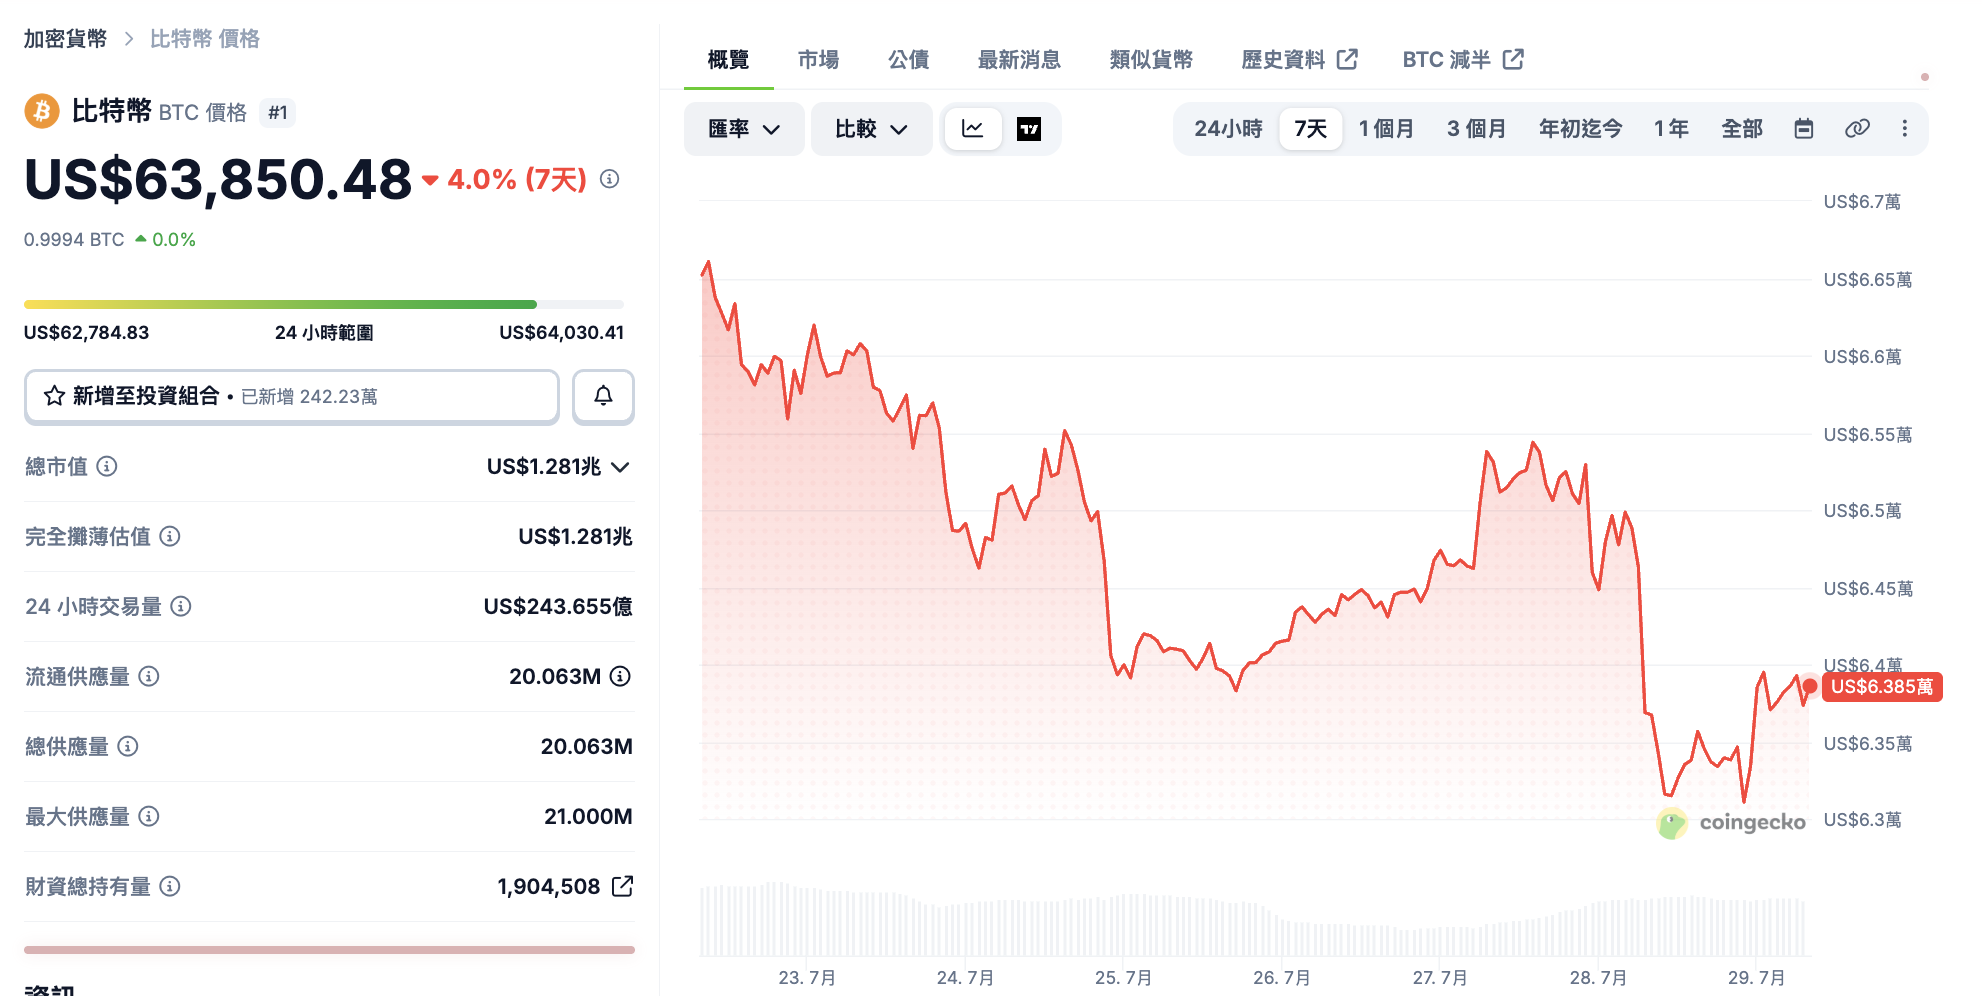Open the 市場 tab
1982x996 pixels.
(818, 59)
